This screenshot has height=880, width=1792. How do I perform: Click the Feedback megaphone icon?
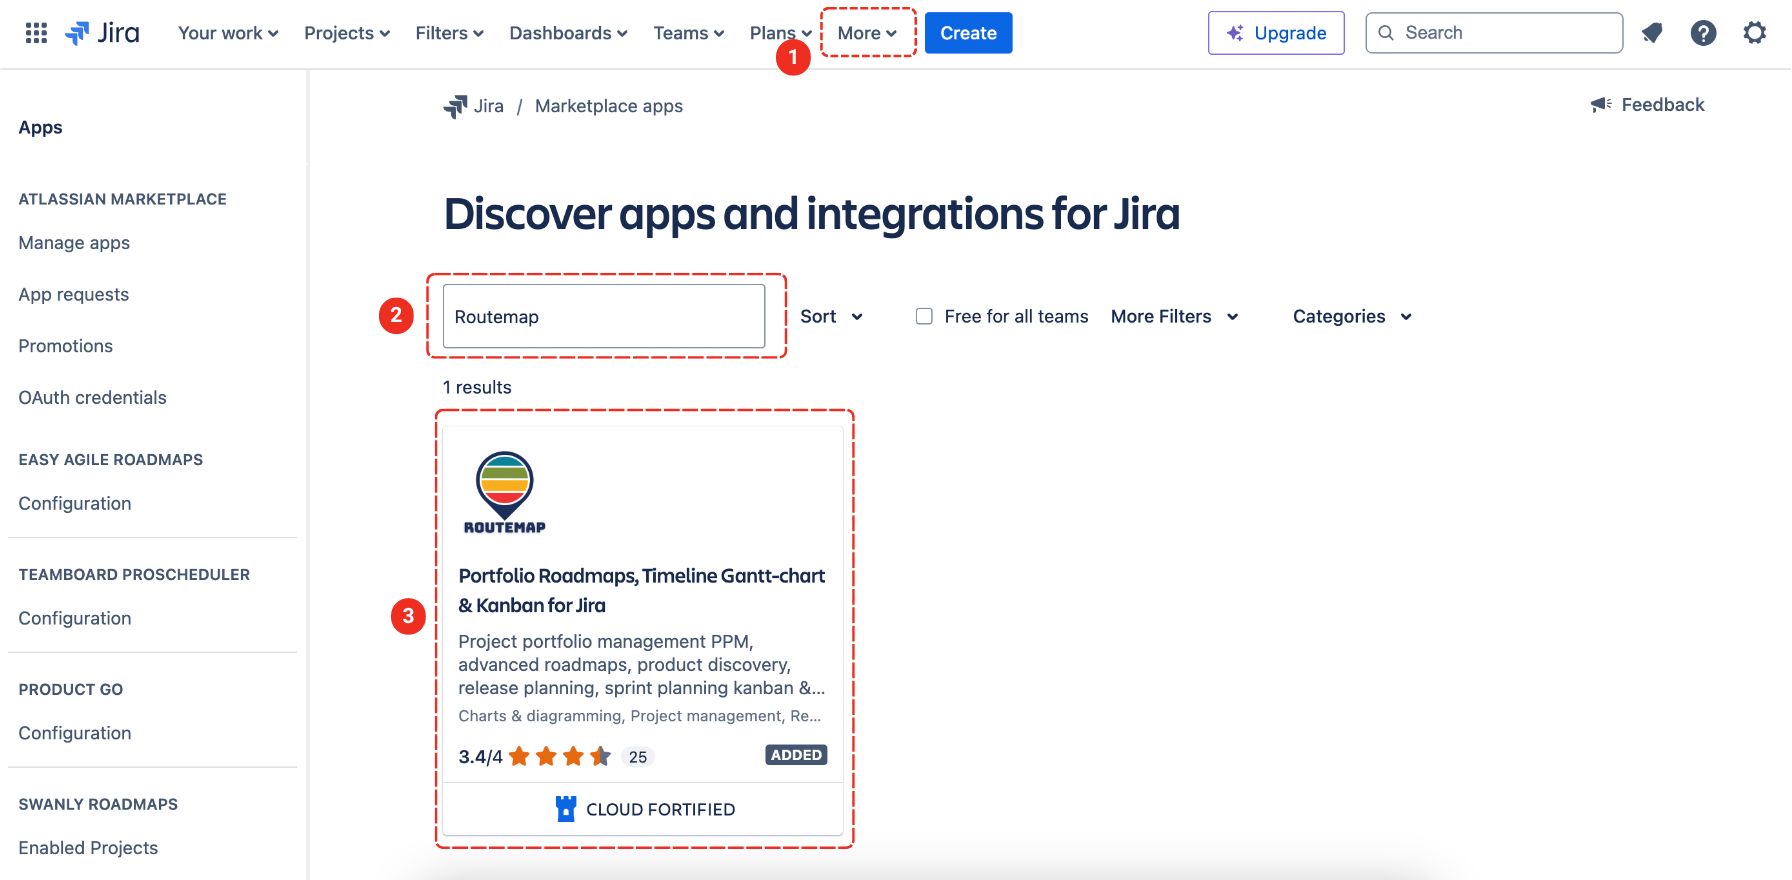tap(1601, 105)
